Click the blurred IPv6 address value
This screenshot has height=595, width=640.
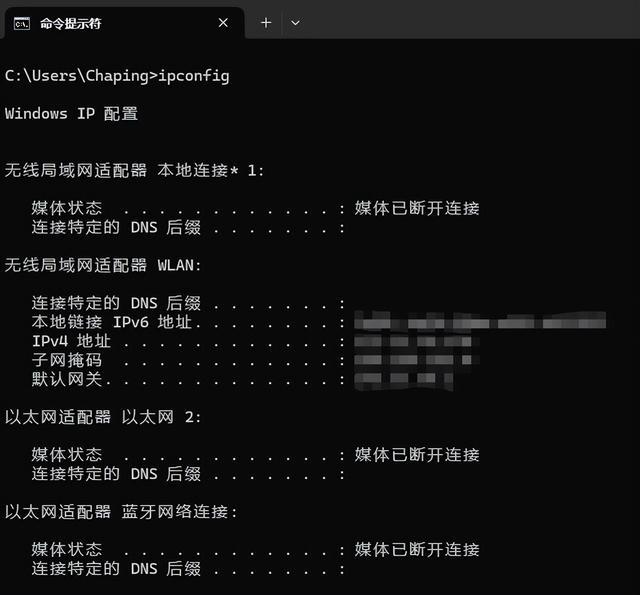(x=480, y=320)
